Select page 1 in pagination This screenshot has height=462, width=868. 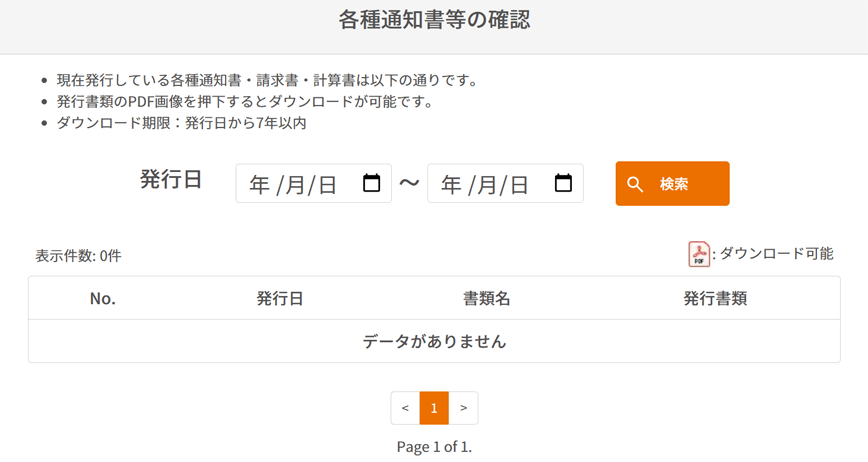pos(434,408)
